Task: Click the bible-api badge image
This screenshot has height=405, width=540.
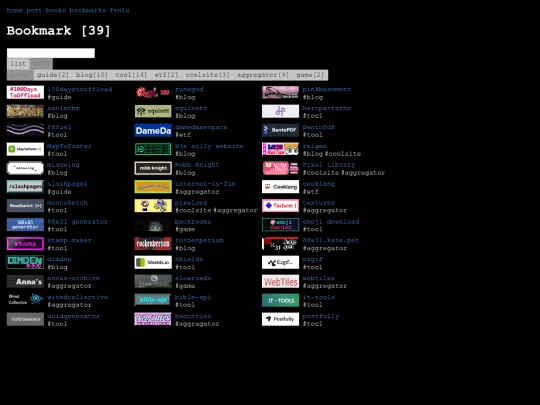Action: [x=153, y=300]
